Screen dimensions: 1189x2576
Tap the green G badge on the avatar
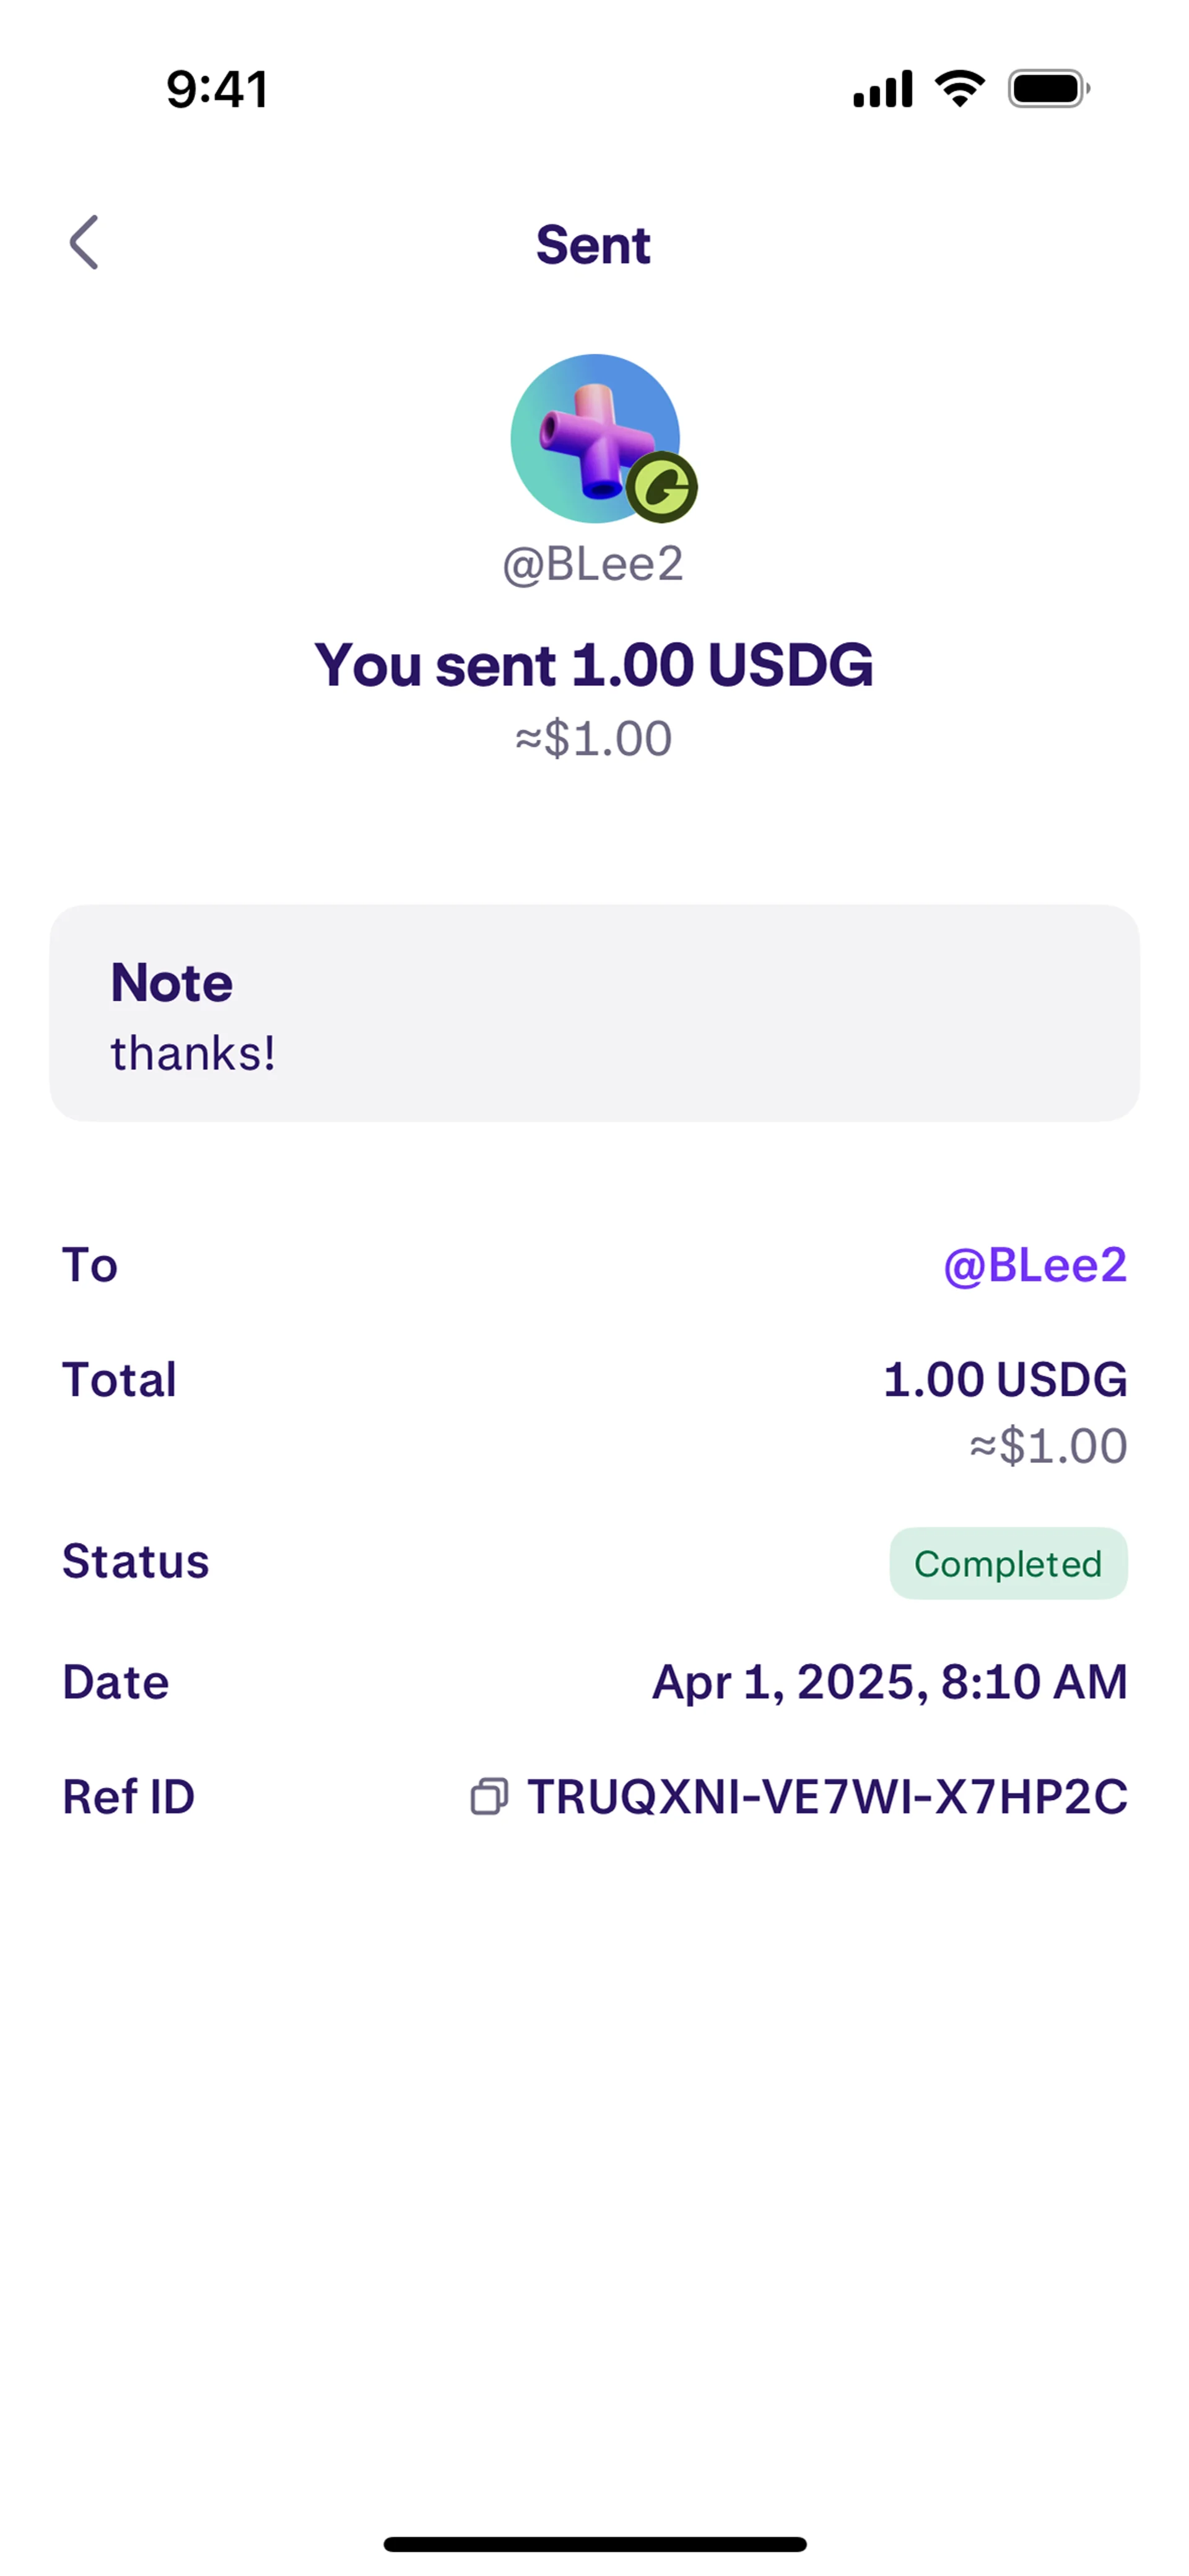(x=661, y=488)
